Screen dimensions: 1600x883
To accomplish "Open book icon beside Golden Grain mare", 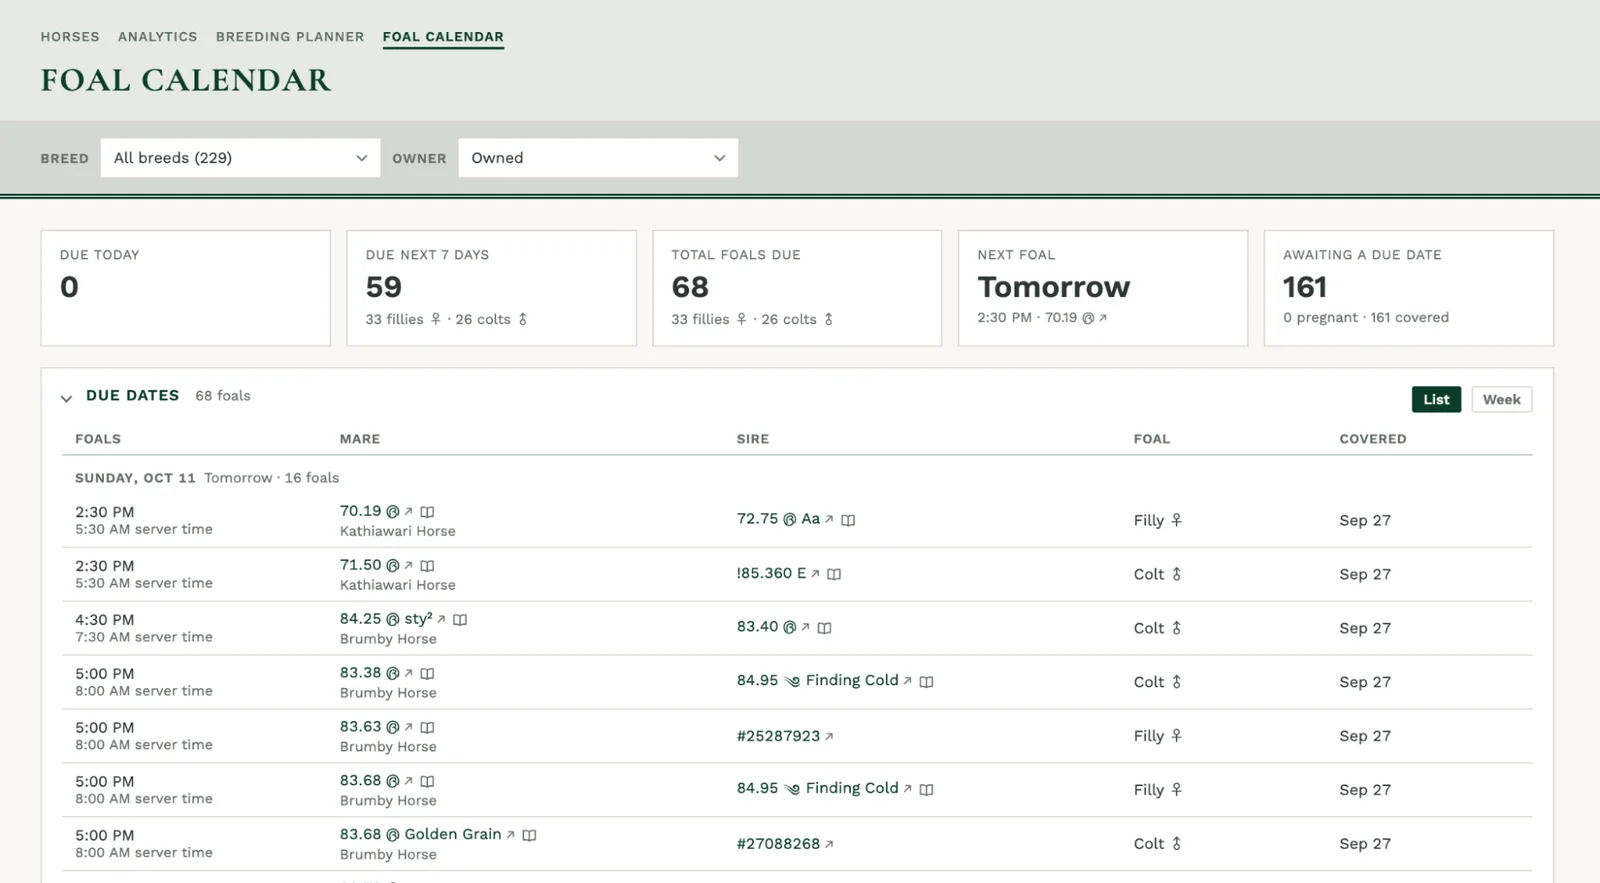I will [x=529, y=835].
